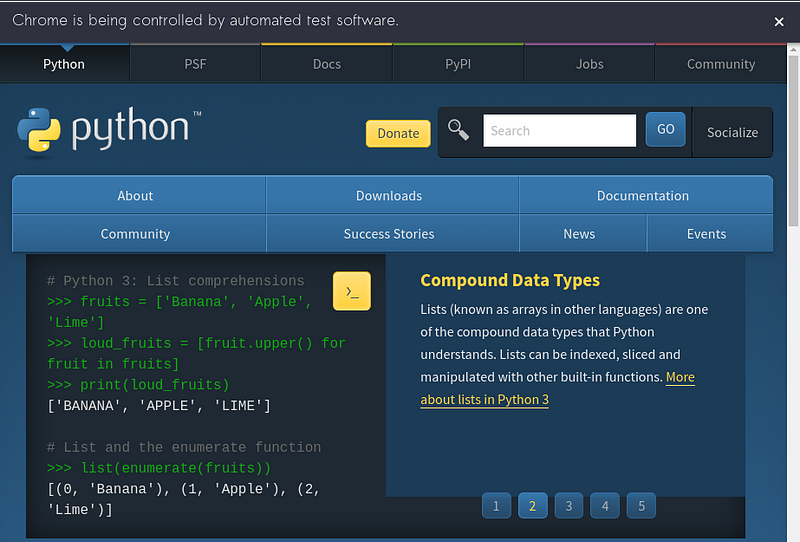Expand the Socialize menu
This screenshot has width=800, height=542.
[x=732, y=132]
